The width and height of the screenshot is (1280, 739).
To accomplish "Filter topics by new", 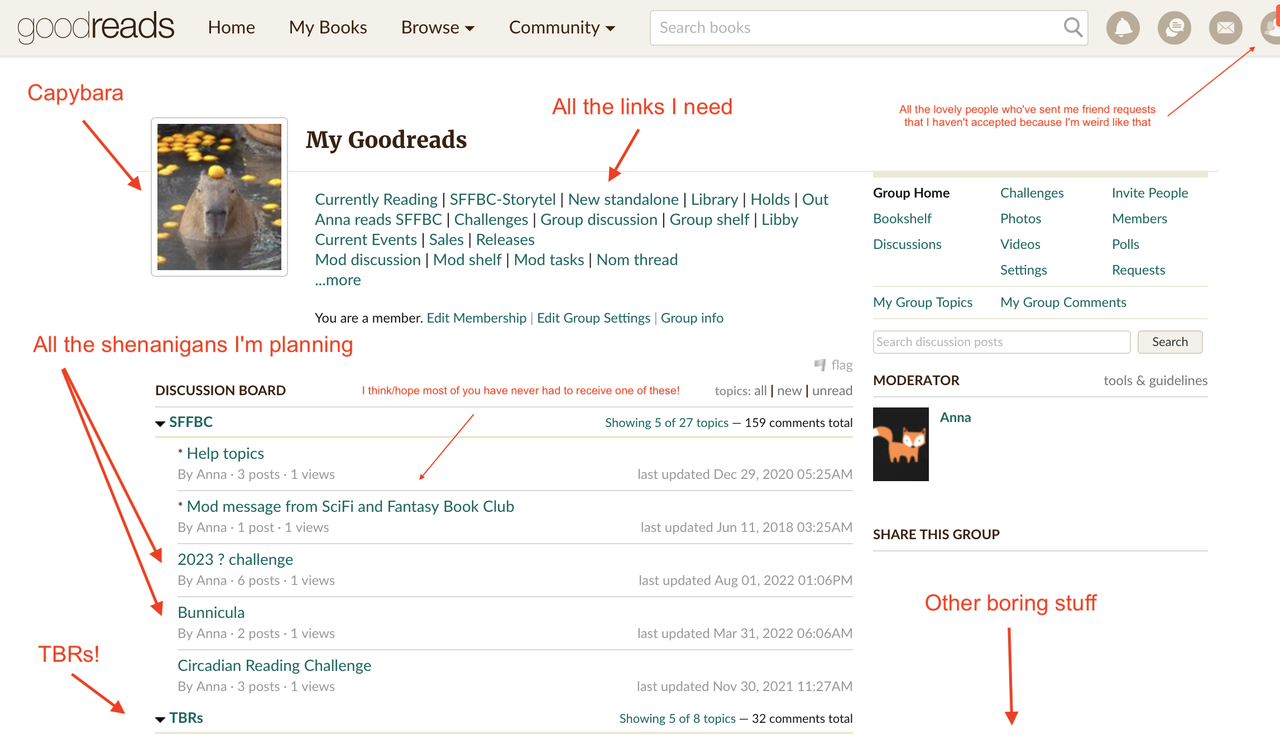I will [789, 391].
